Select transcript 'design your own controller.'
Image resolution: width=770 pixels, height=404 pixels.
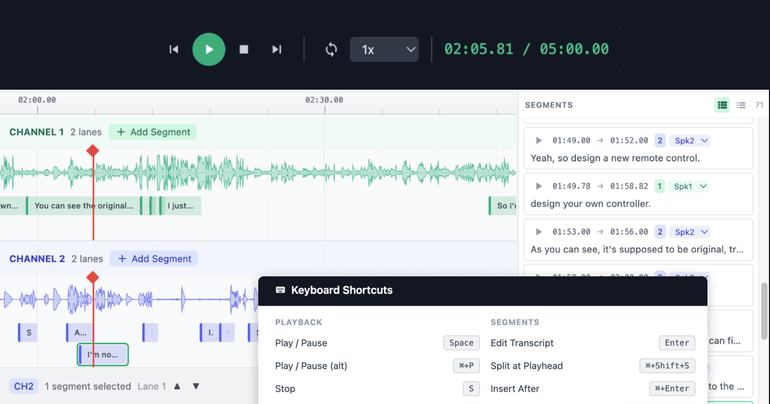[590, 204]
